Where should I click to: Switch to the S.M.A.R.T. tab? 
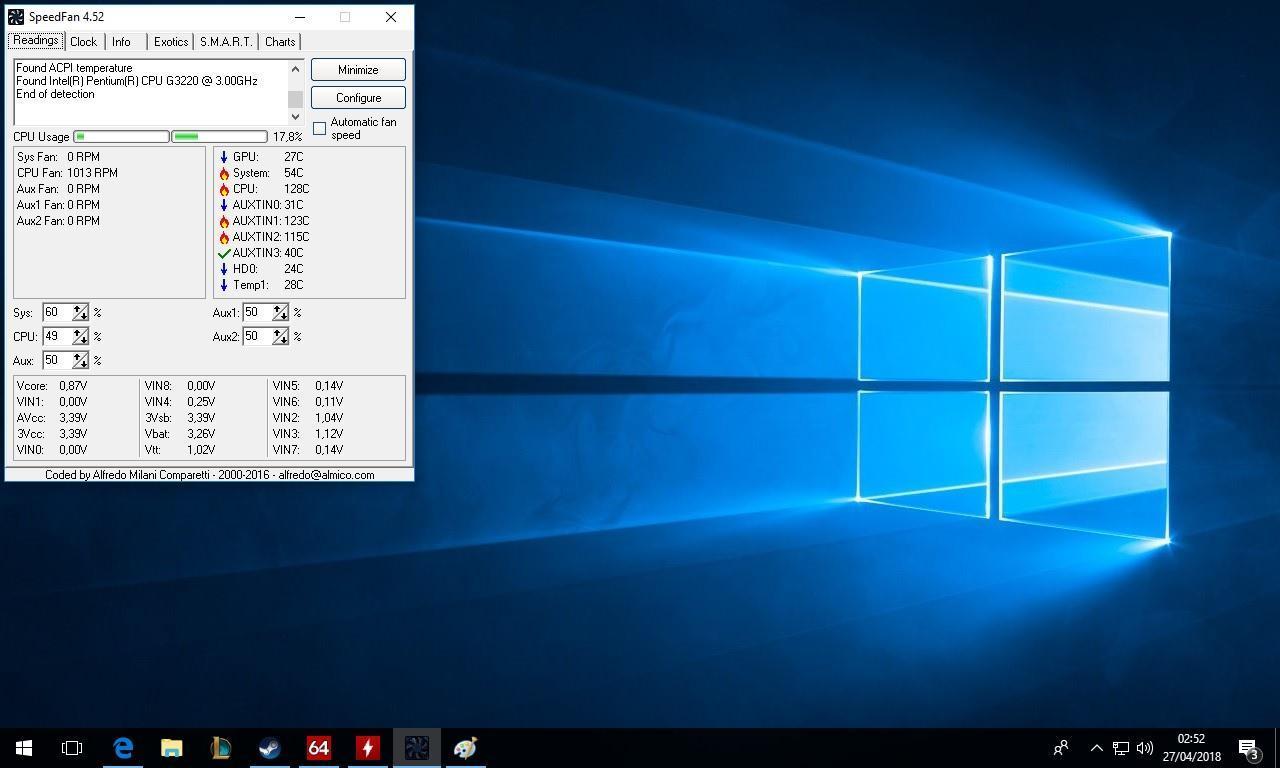[226, 42]
